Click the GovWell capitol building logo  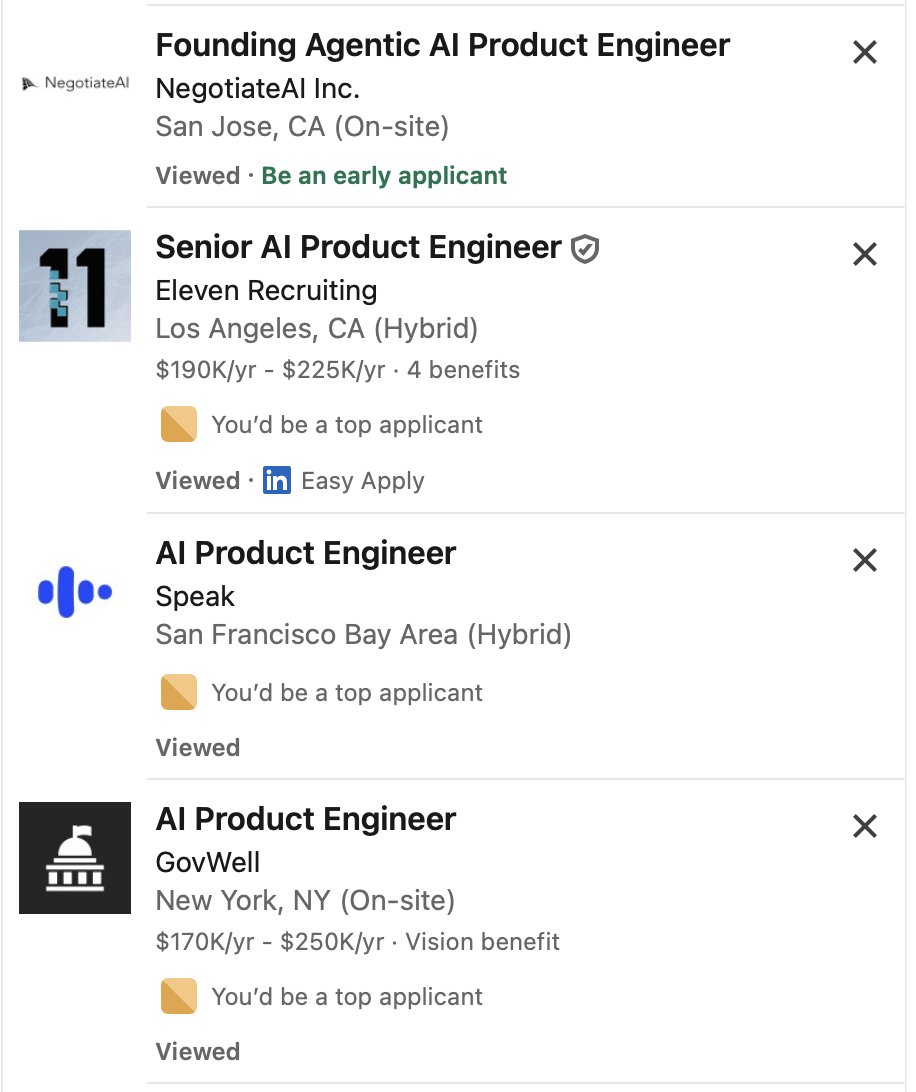[x=75, y=858]
